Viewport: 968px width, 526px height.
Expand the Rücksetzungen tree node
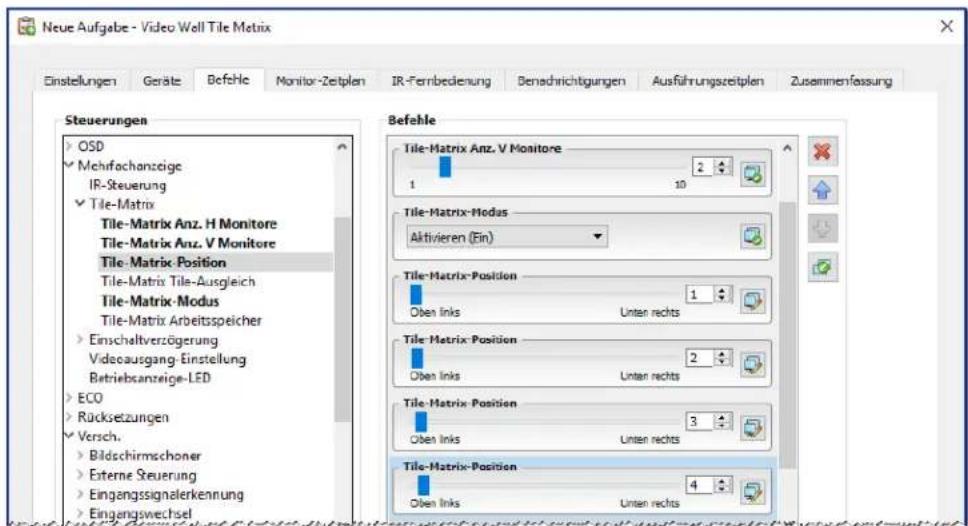click(x=69, y=417)
